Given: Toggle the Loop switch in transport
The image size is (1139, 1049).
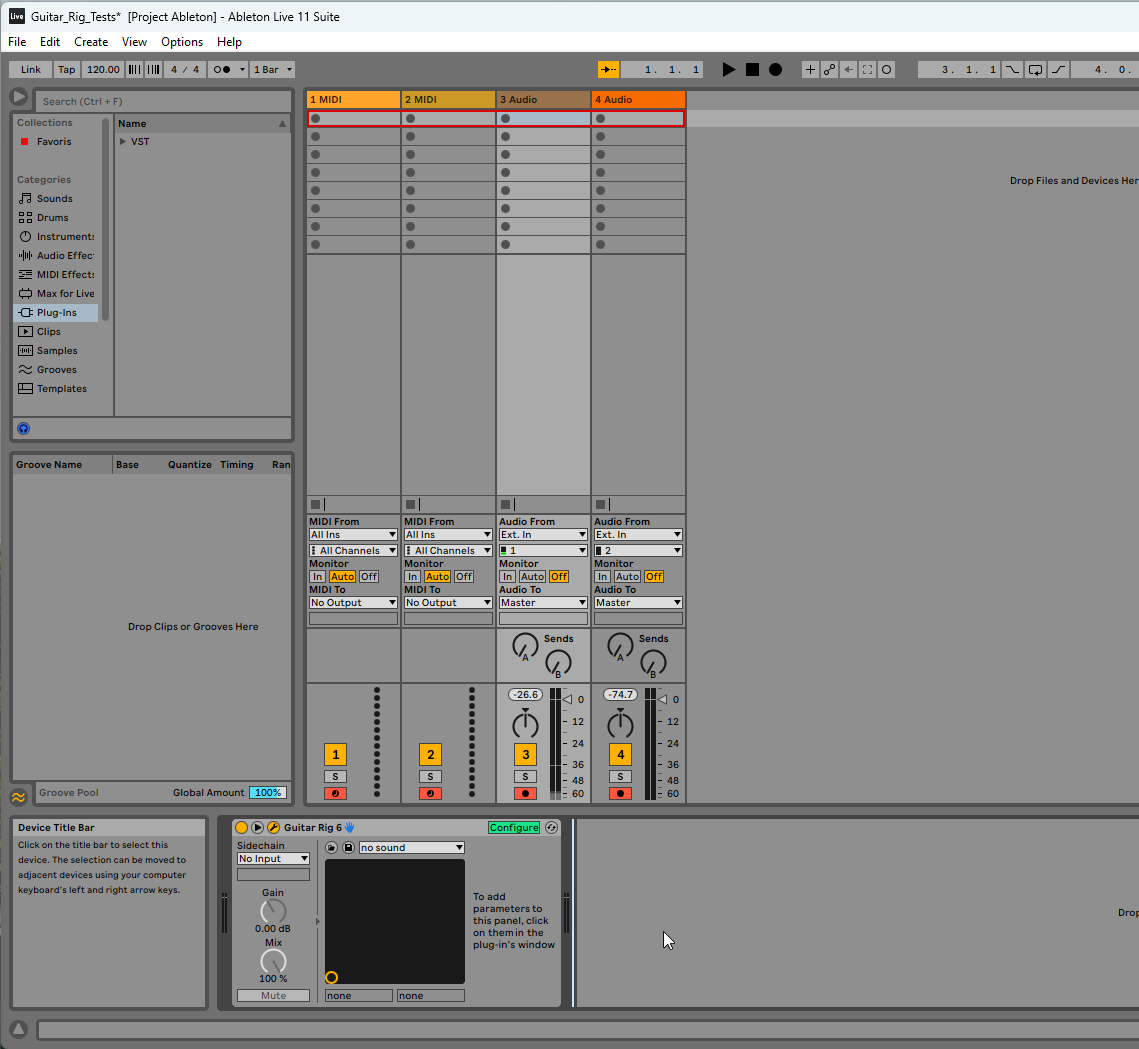Looking at the screenshot, I should pyautogui.click(x=1036, y=70).
